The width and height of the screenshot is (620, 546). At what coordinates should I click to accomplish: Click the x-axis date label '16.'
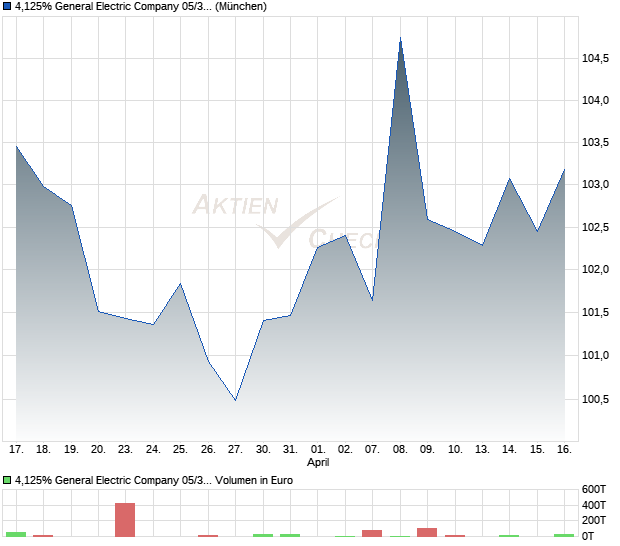[x=564, y=450]
